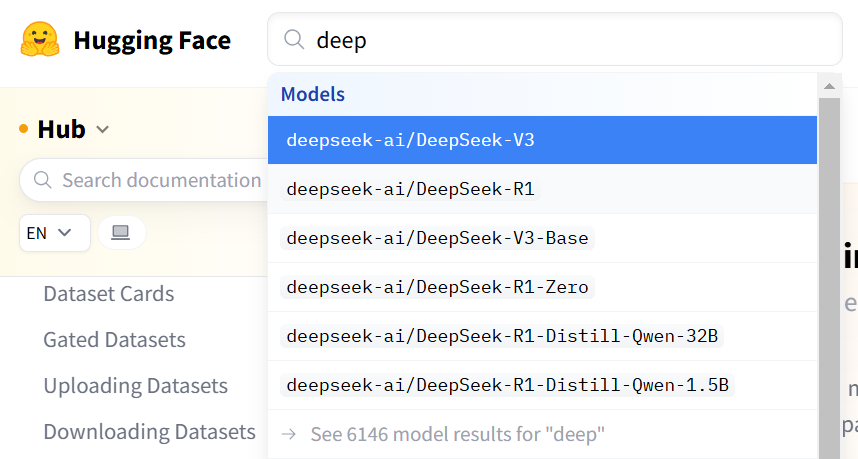Click the search box containing "deep"
The width and height of the screenshot is (858, 459).
point(554,39)
